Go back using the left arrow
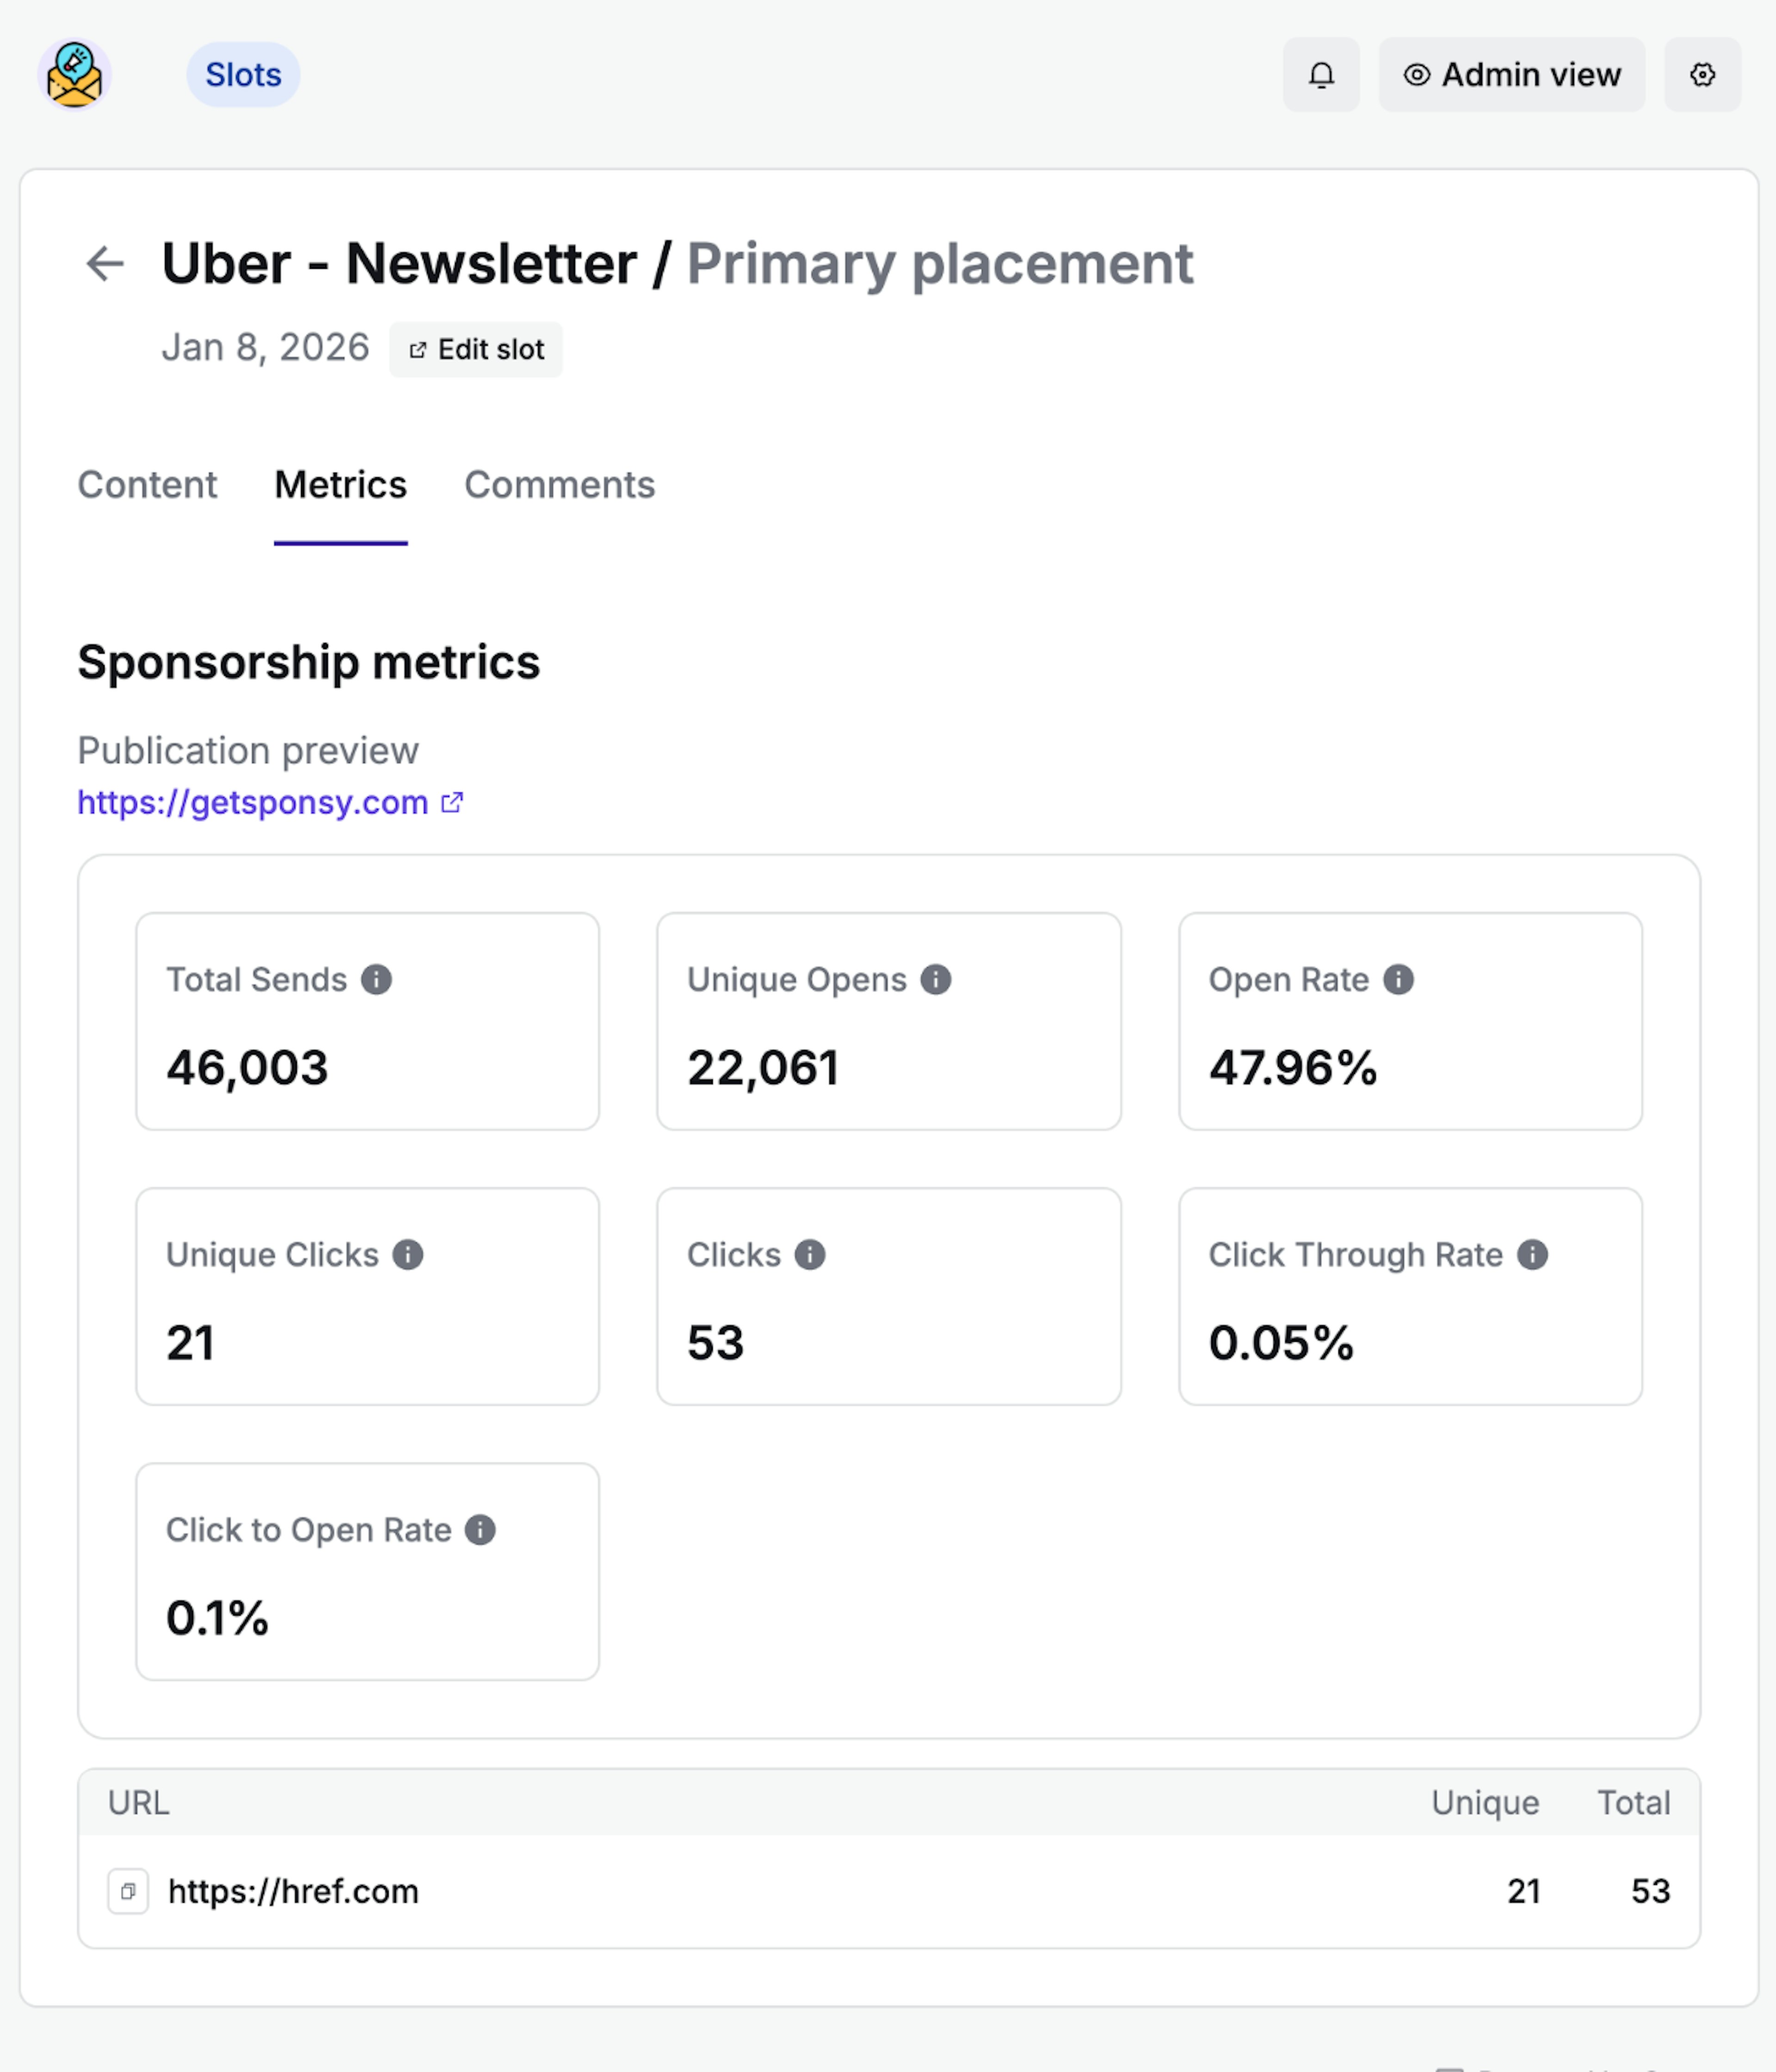The height and width of the screenshot is (2072, 1776). coord(105,264)
